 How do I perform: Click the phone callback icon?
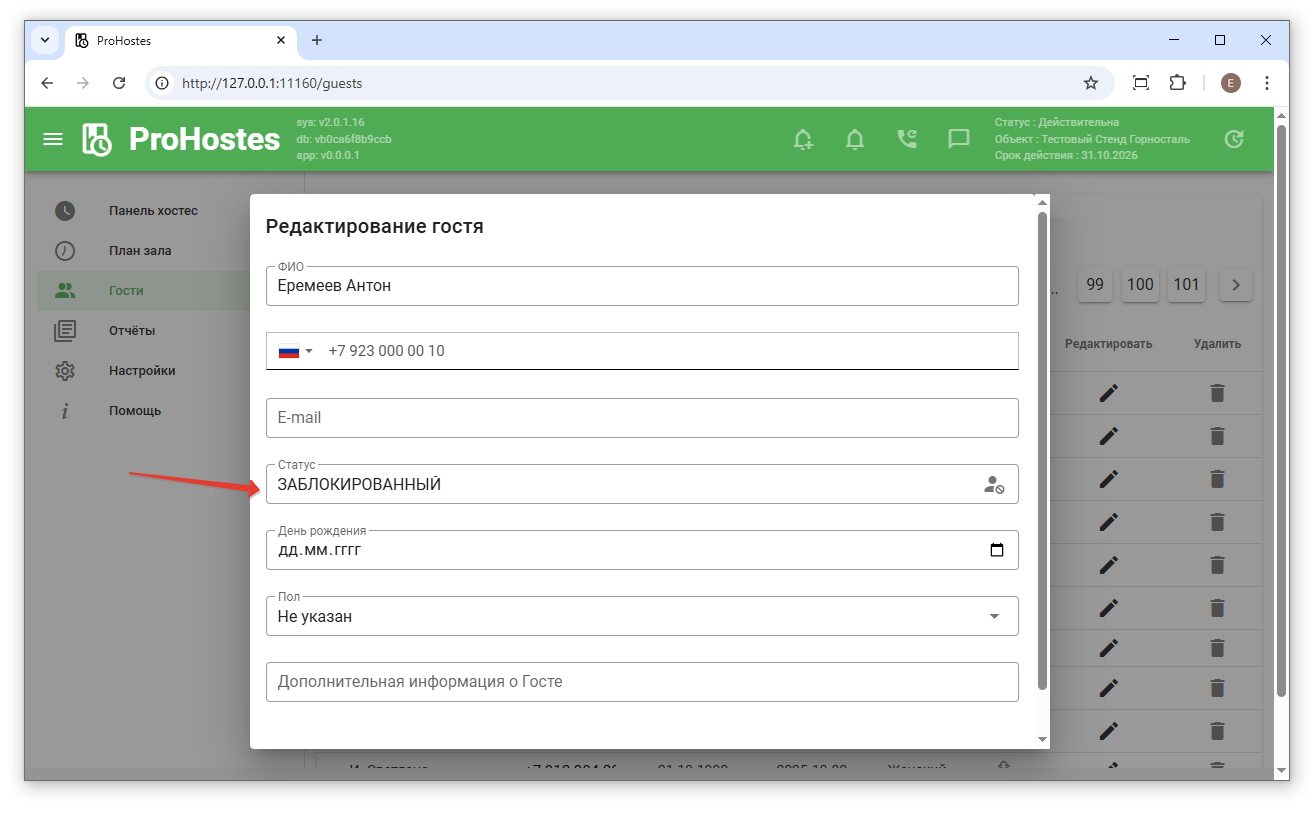(x=907, y=139)
